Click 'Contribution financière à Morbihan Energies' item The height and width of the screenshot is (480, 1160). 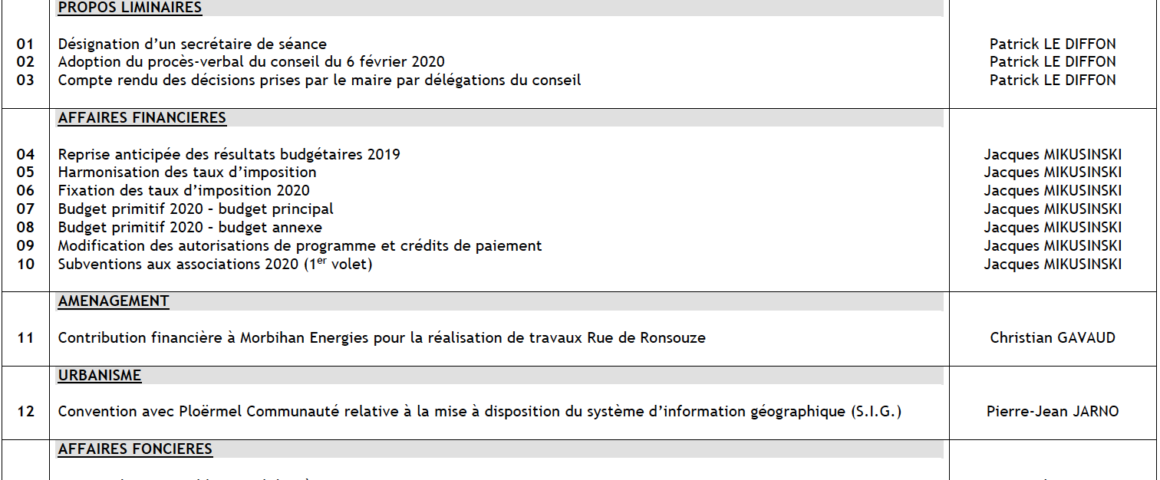381,338
